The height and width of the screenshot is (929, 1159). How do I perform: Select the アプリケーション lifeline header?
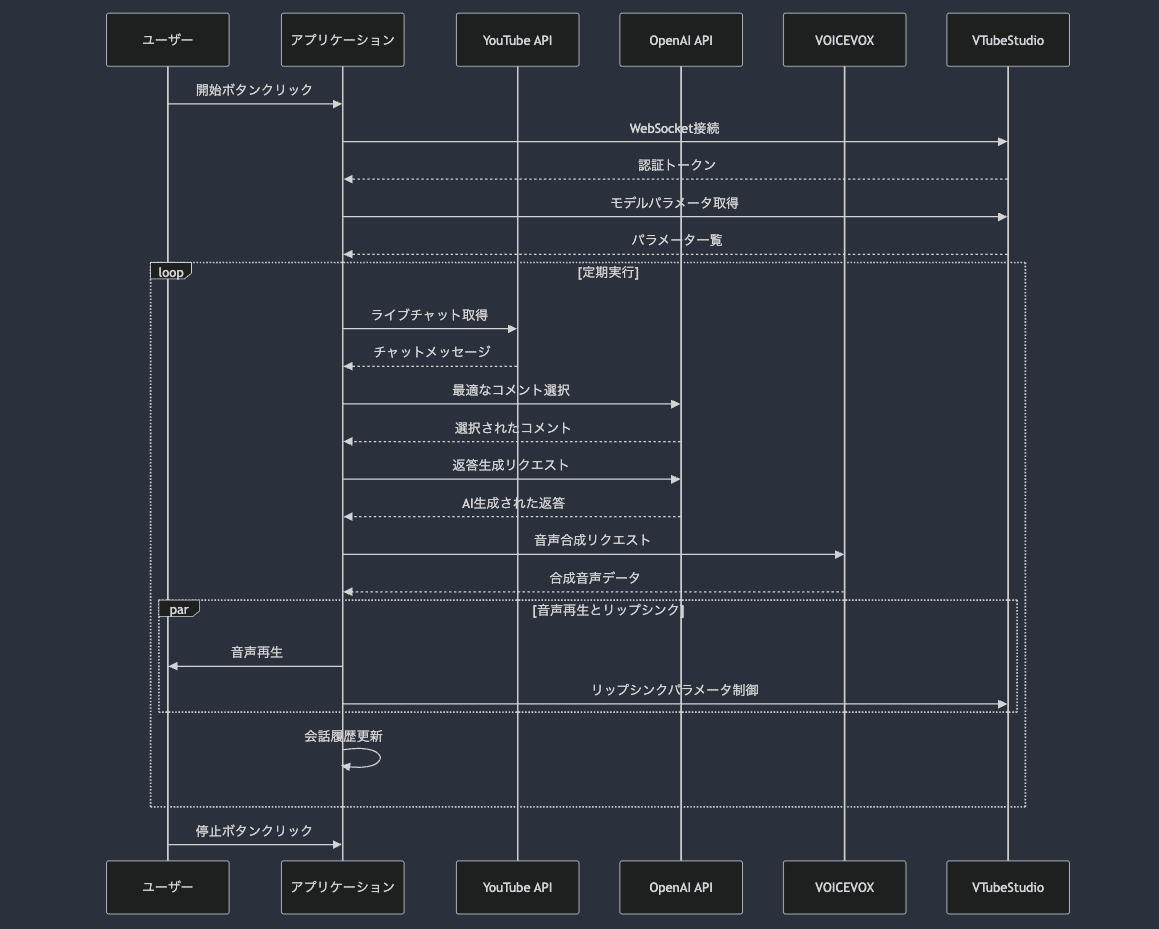pos(342,39)
